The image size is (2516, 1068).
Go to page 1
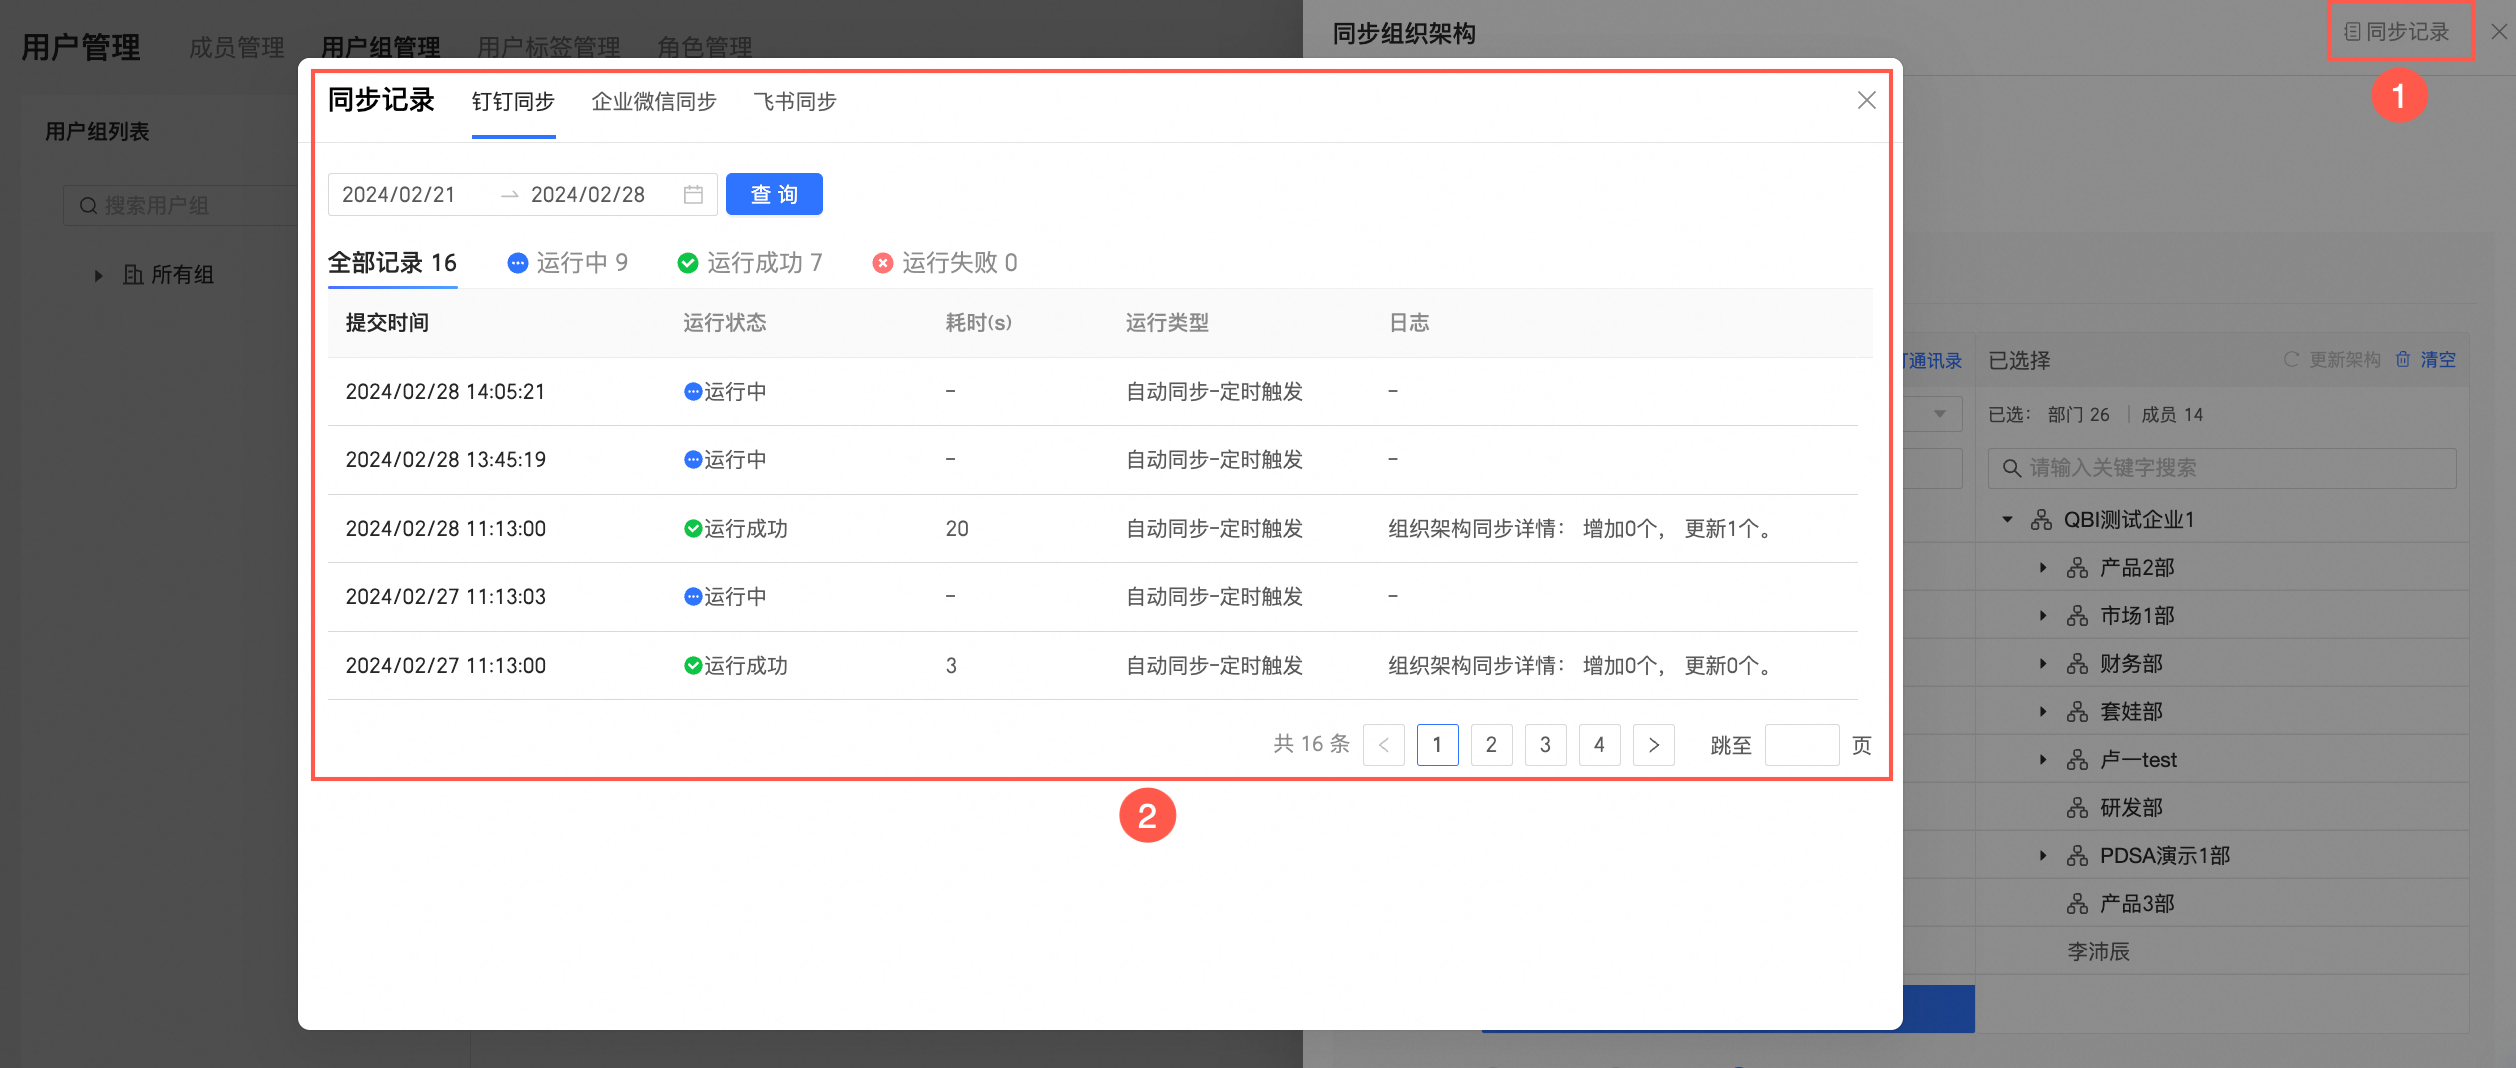coord(1437,745)
